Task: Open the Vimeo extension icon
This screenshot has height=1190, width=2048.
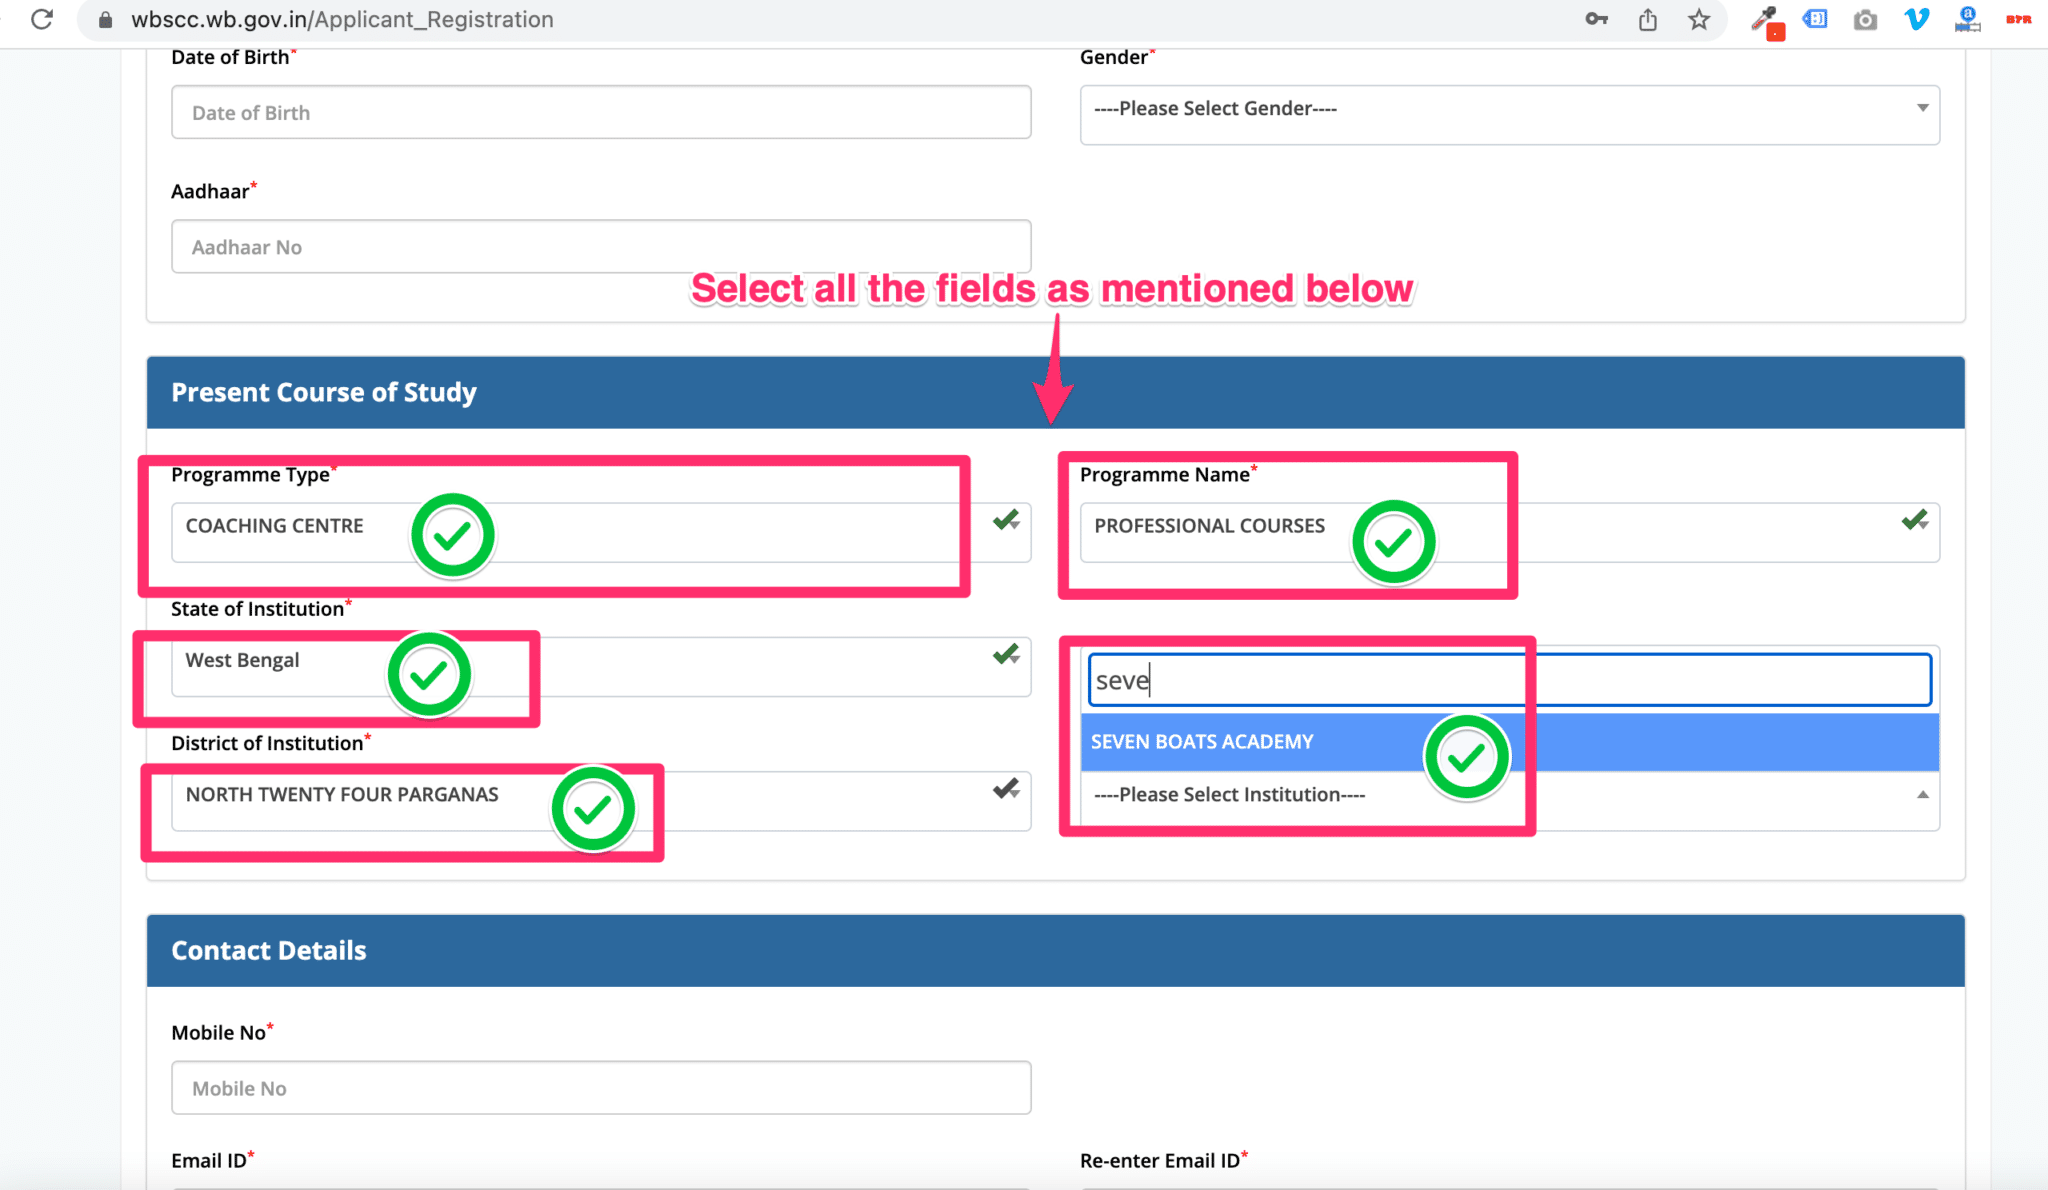Action: pos(1916,19)
